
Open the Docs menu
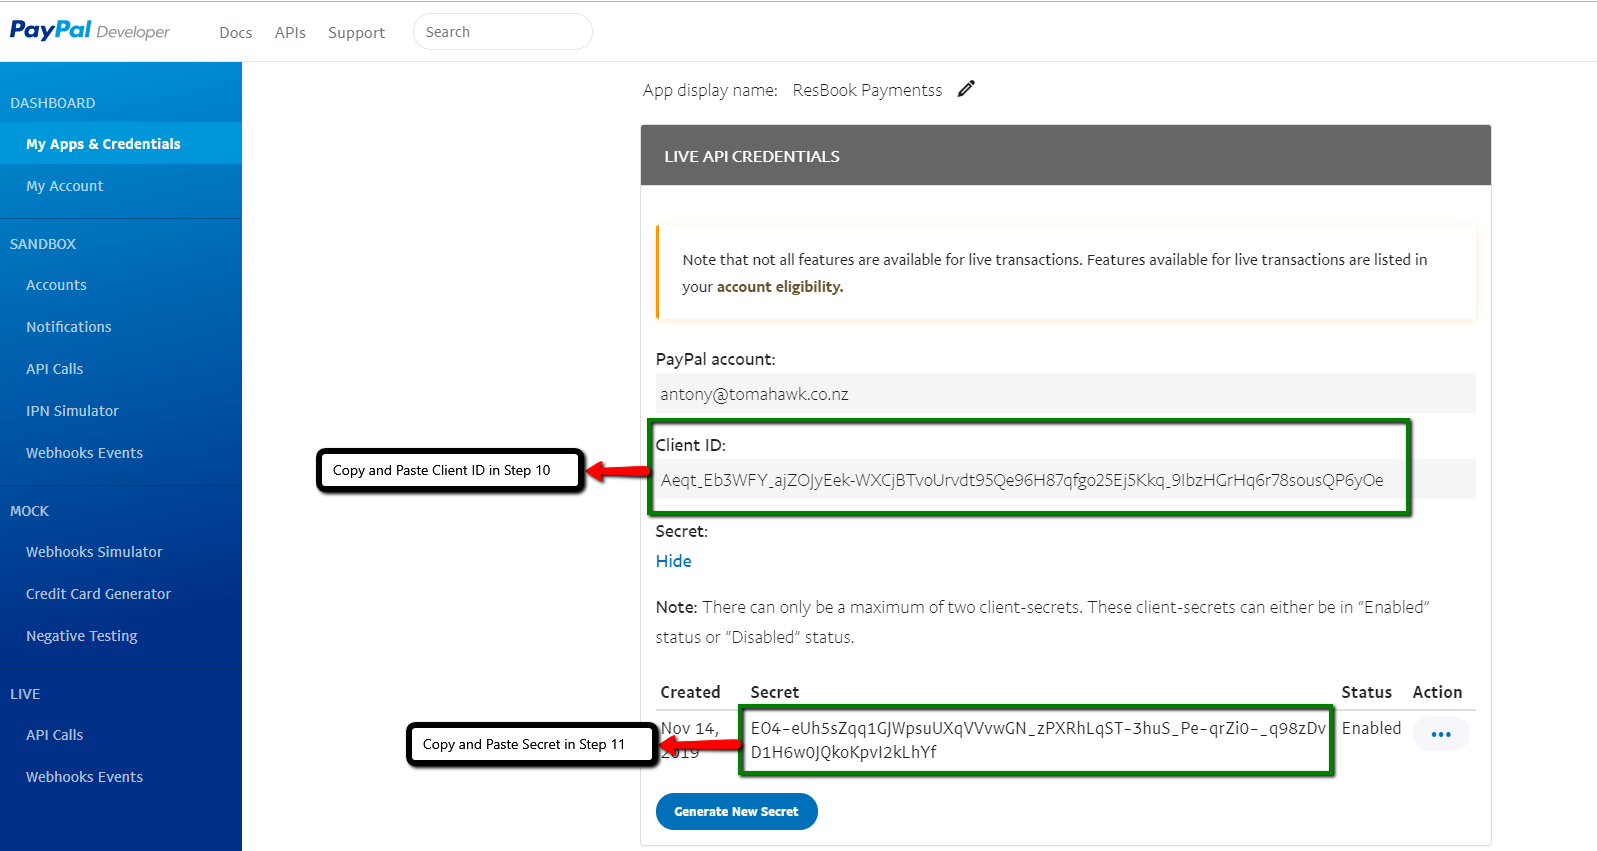coord(236,32)
